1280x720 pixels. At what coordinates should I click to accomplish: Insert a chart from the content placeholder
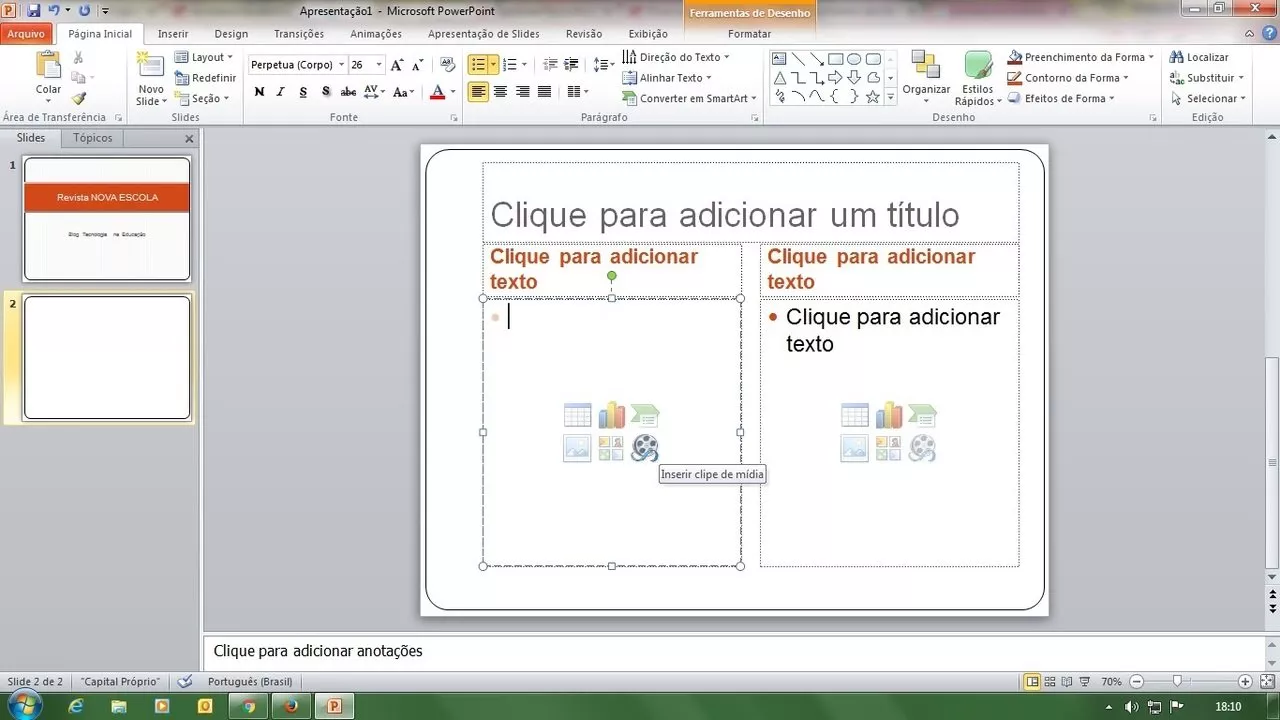[611, 414]
